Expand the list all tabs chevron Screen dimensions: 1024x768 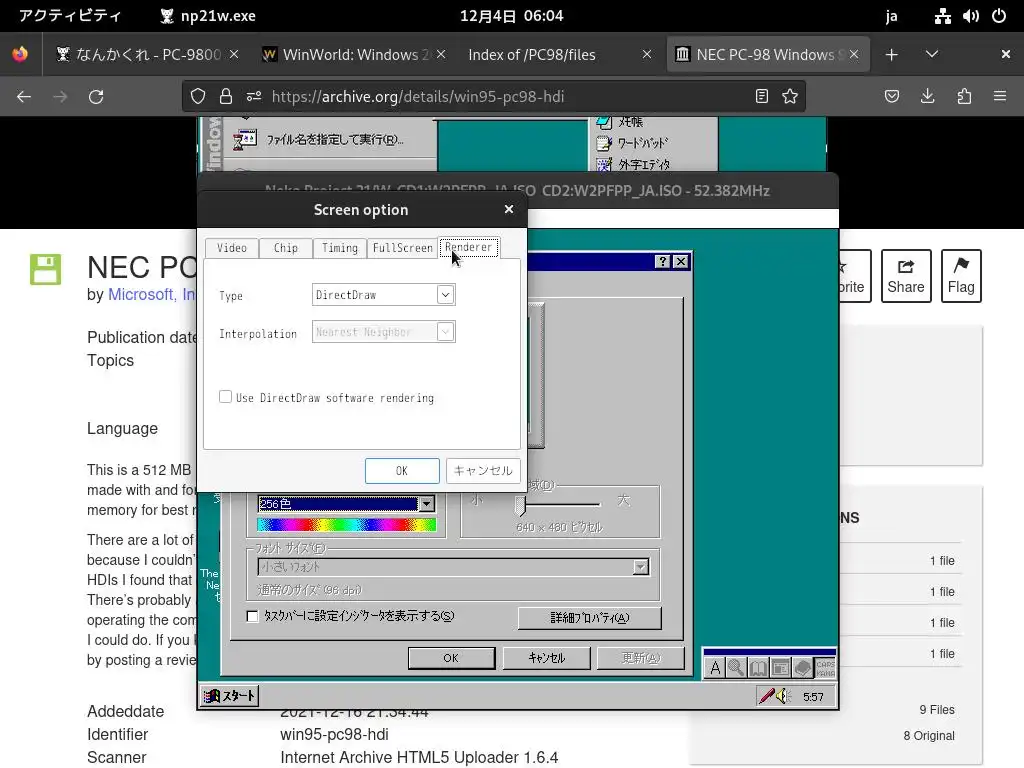(932, 54)
